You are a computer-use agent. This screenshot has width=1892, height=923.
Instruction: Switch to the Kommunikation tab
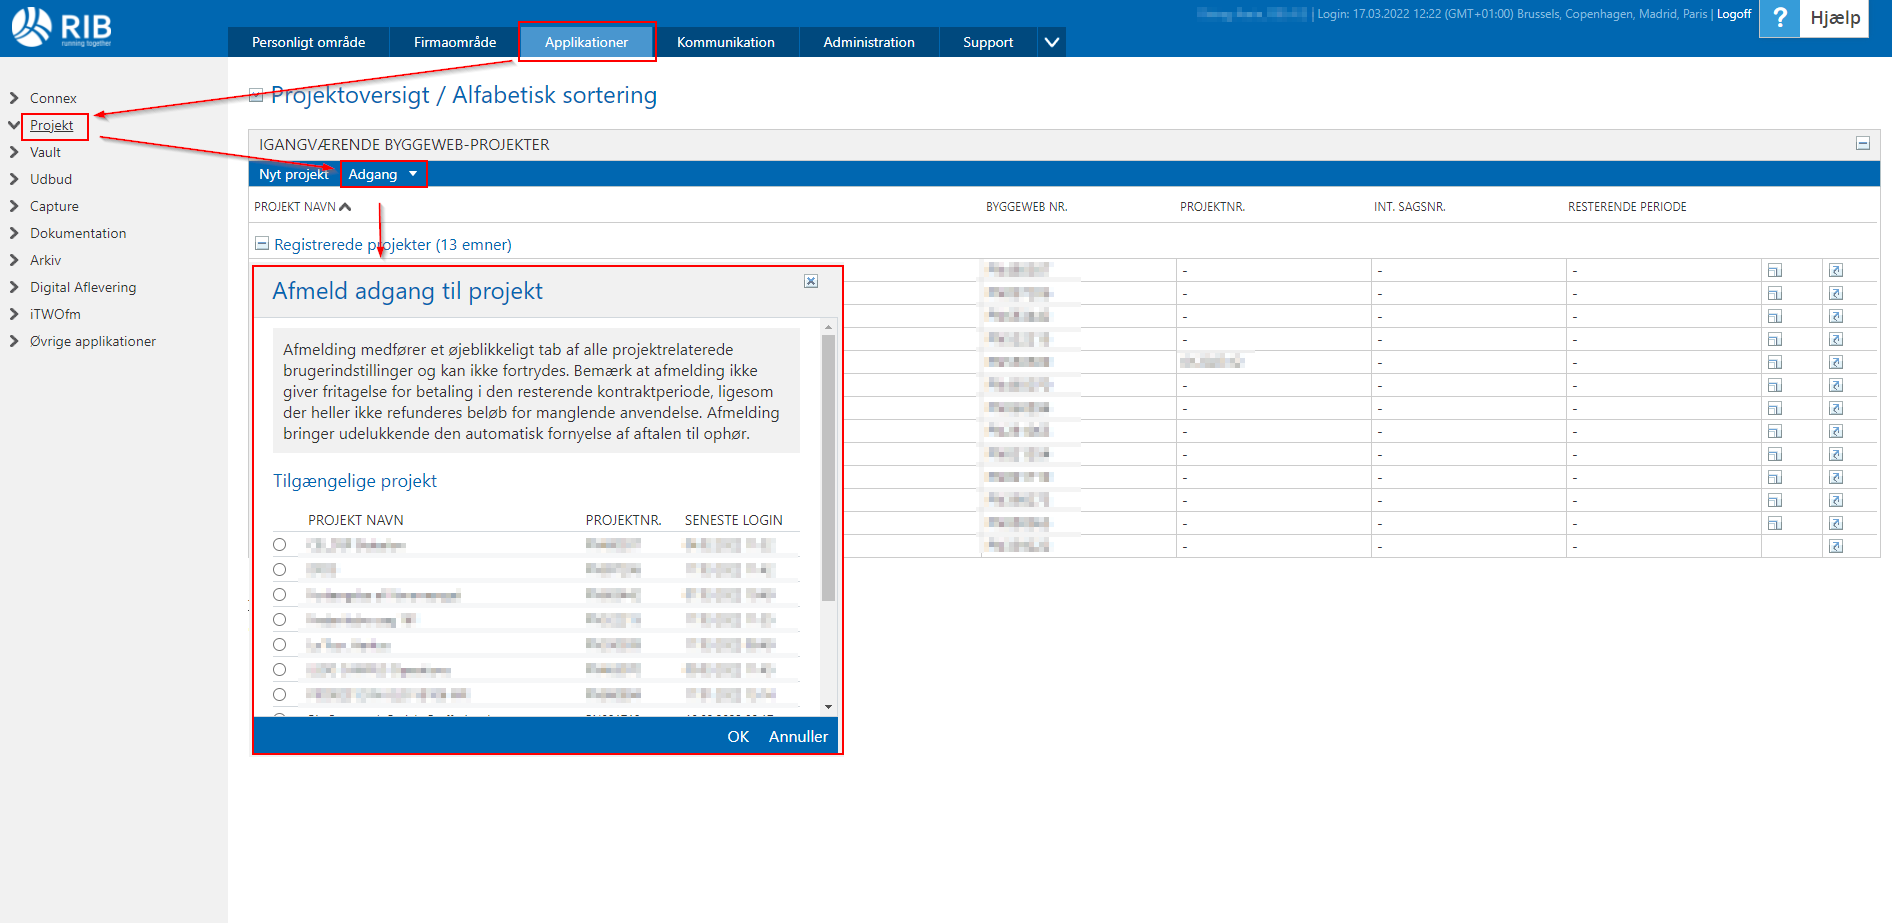click(725, 42)
